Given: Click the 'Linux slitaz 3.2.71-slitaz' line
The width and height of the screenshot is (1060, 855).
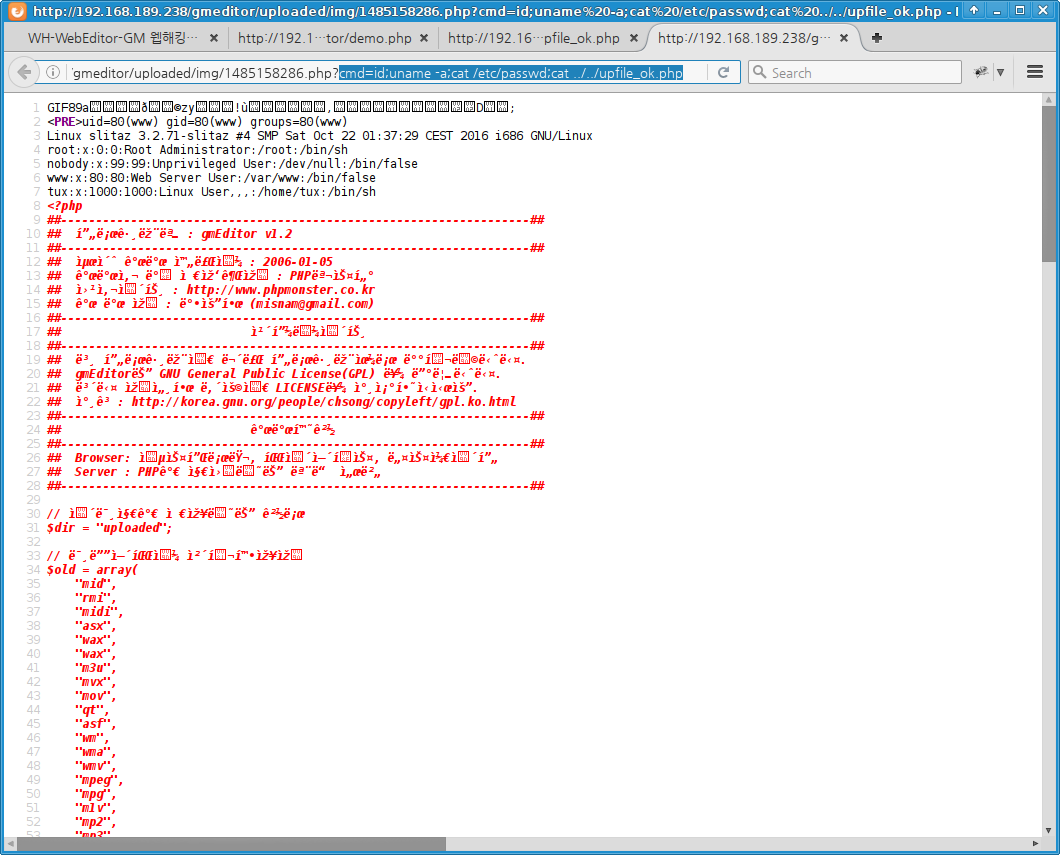Looking at the screenshot, I should pos(320,136).
